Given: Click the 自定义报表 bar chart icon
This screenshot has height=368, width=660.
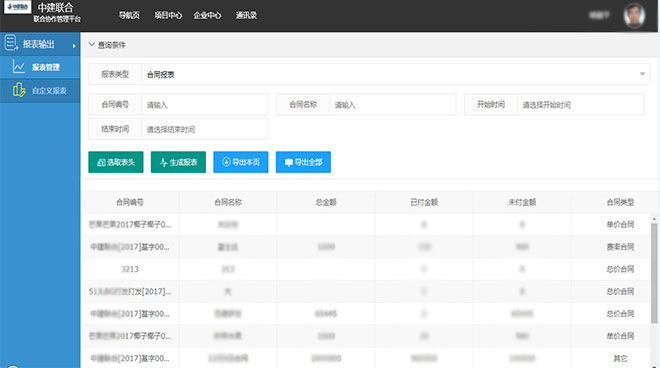Looking at the screenshot, I should pyautogui.click(x=19, y=90).
